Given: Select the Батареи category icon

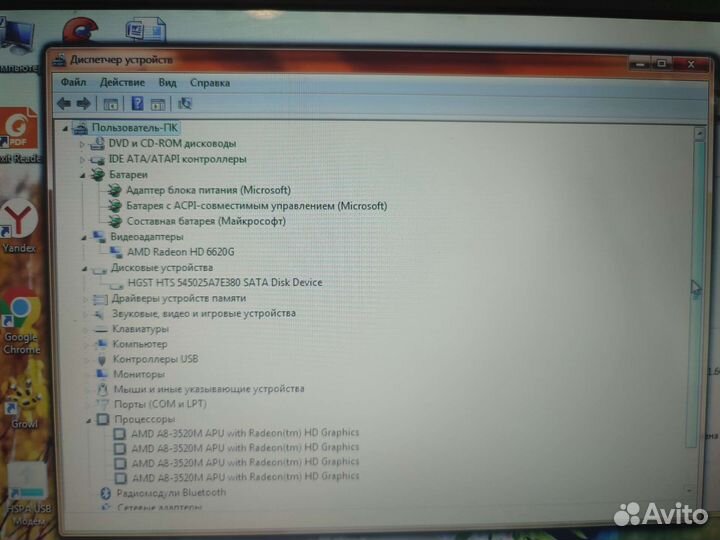Looking at the screenshot, I should pyautogui.click(x=97, y=174).
